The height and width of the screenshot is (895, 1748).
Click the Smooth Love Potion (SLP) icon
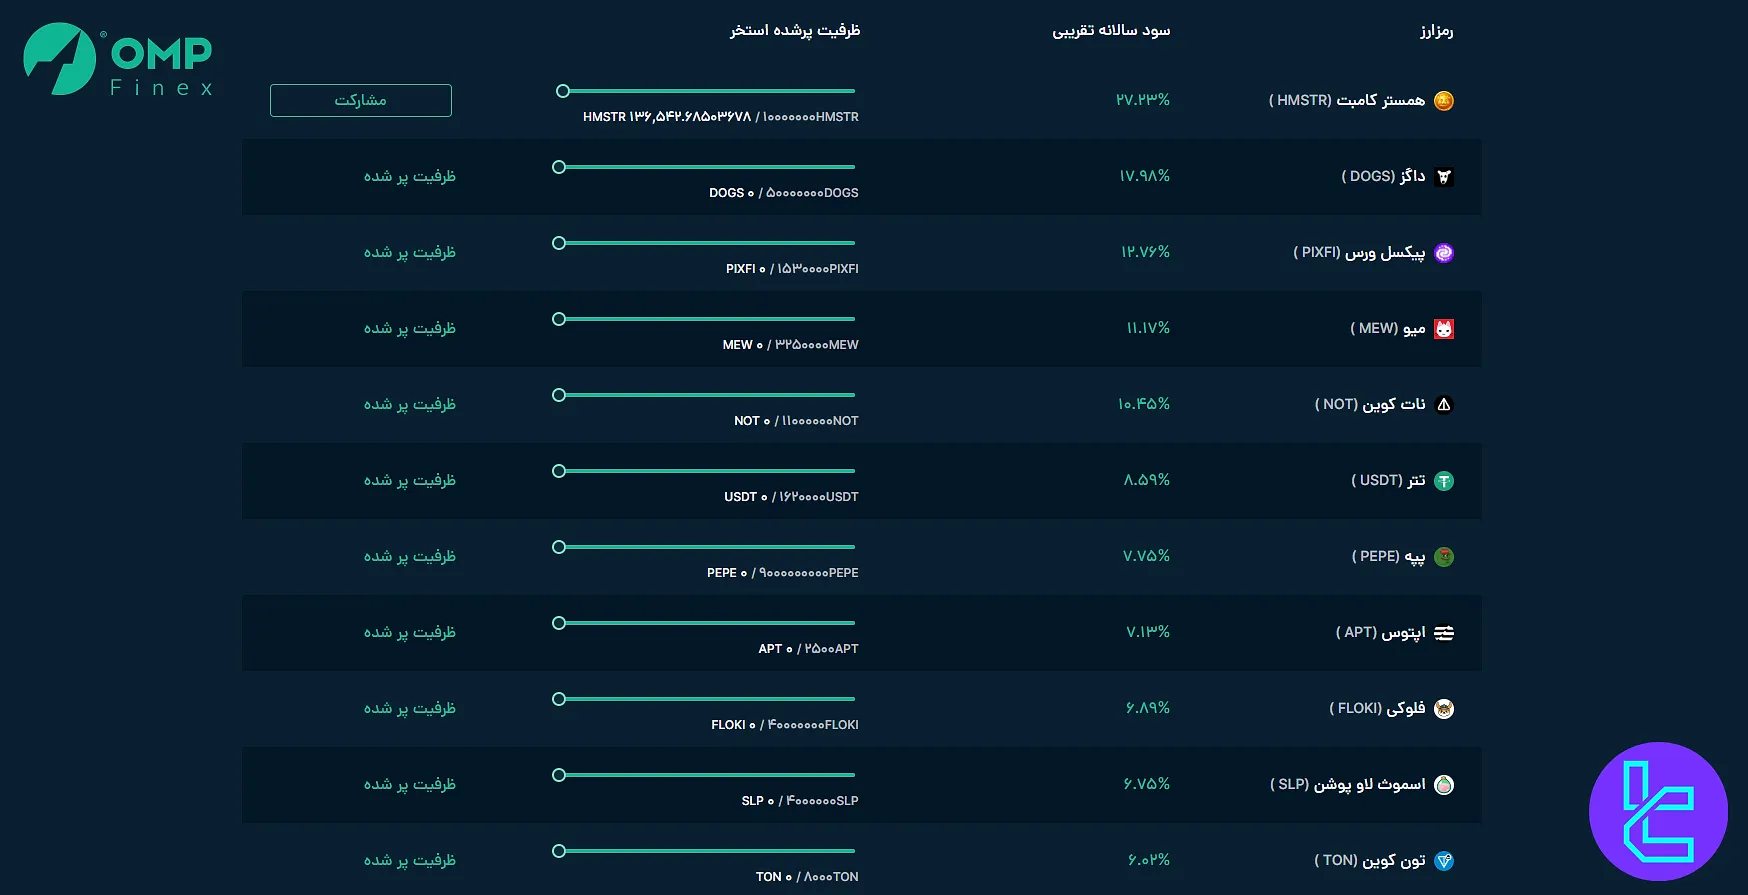(1443, 785)
